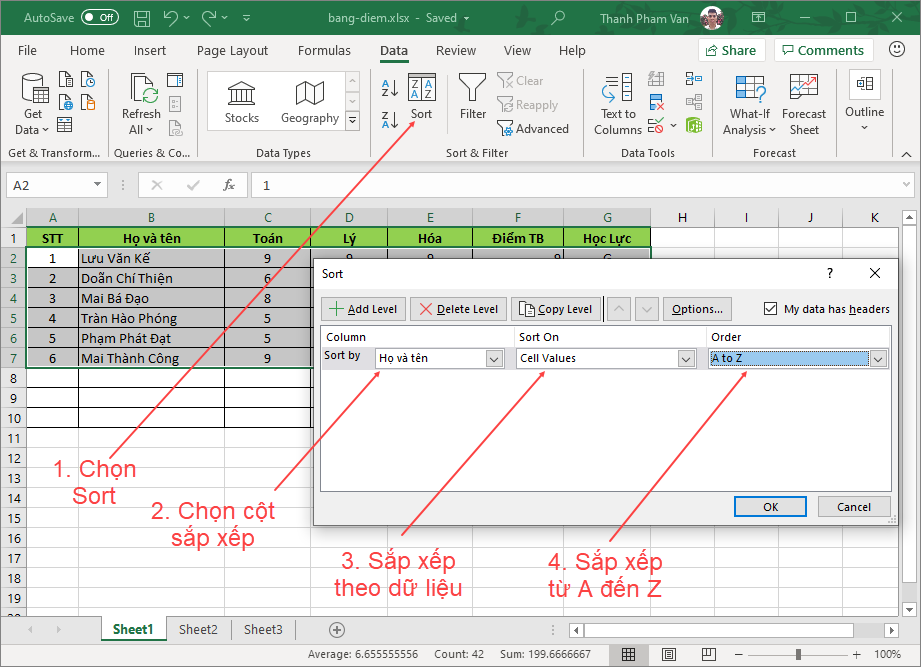
Task: Select the Stocks data type
Action: point(241,103)
